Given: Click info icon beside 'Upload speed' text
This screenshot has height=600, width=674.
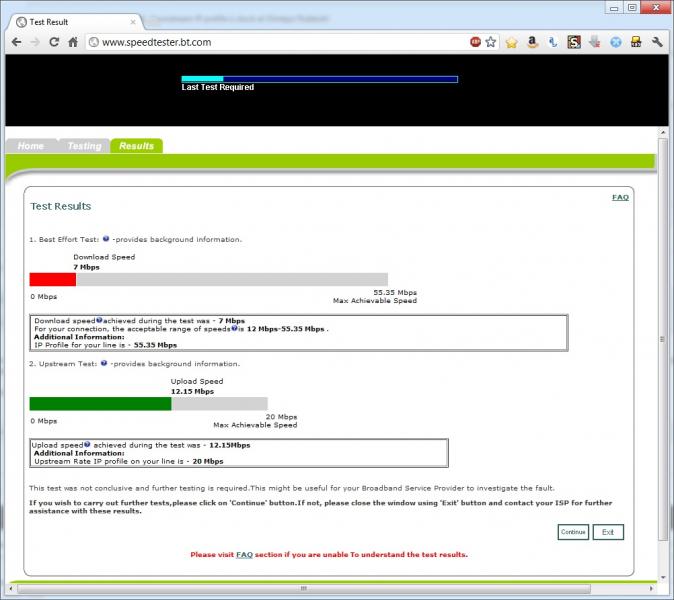Looking at the screenshot, I should 87,444.
